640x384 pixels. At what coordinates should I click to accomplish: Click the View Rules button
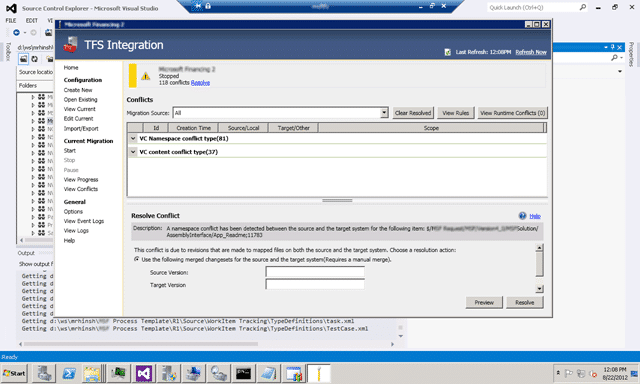tap(456, 113)
